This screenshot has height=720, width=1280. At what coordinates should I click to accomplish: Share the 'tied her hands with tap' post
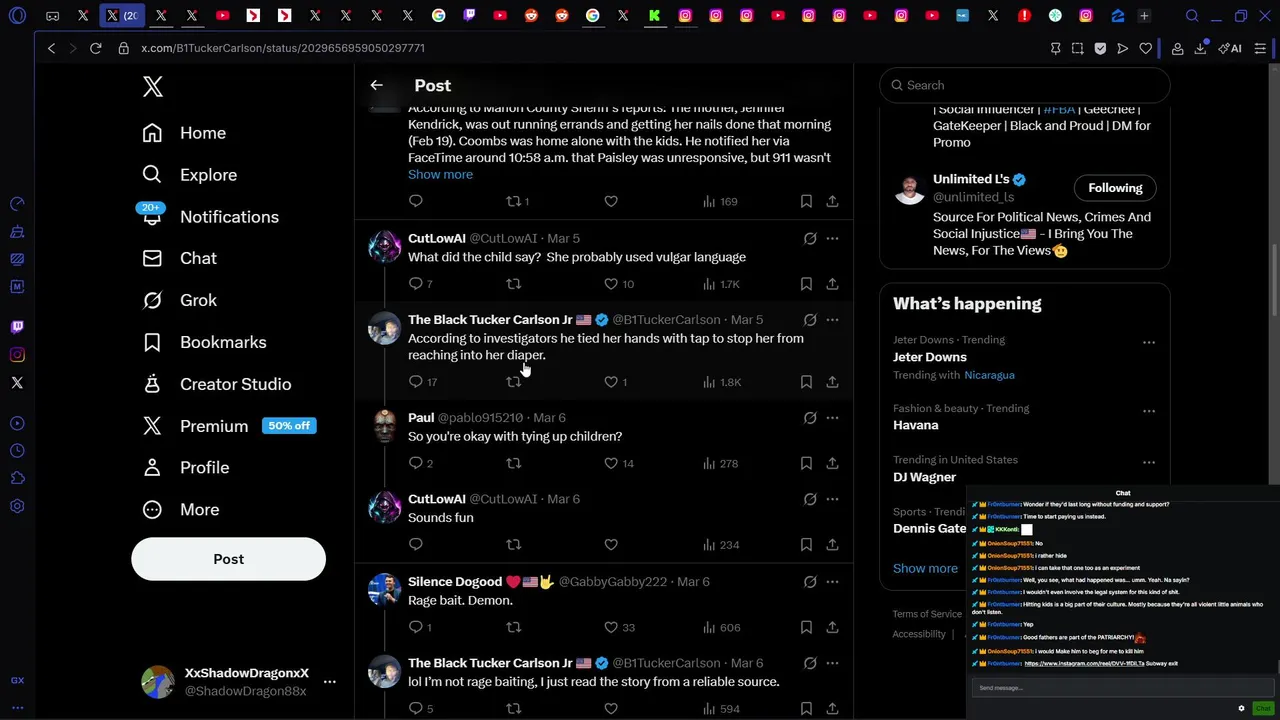tap(832, 382)
